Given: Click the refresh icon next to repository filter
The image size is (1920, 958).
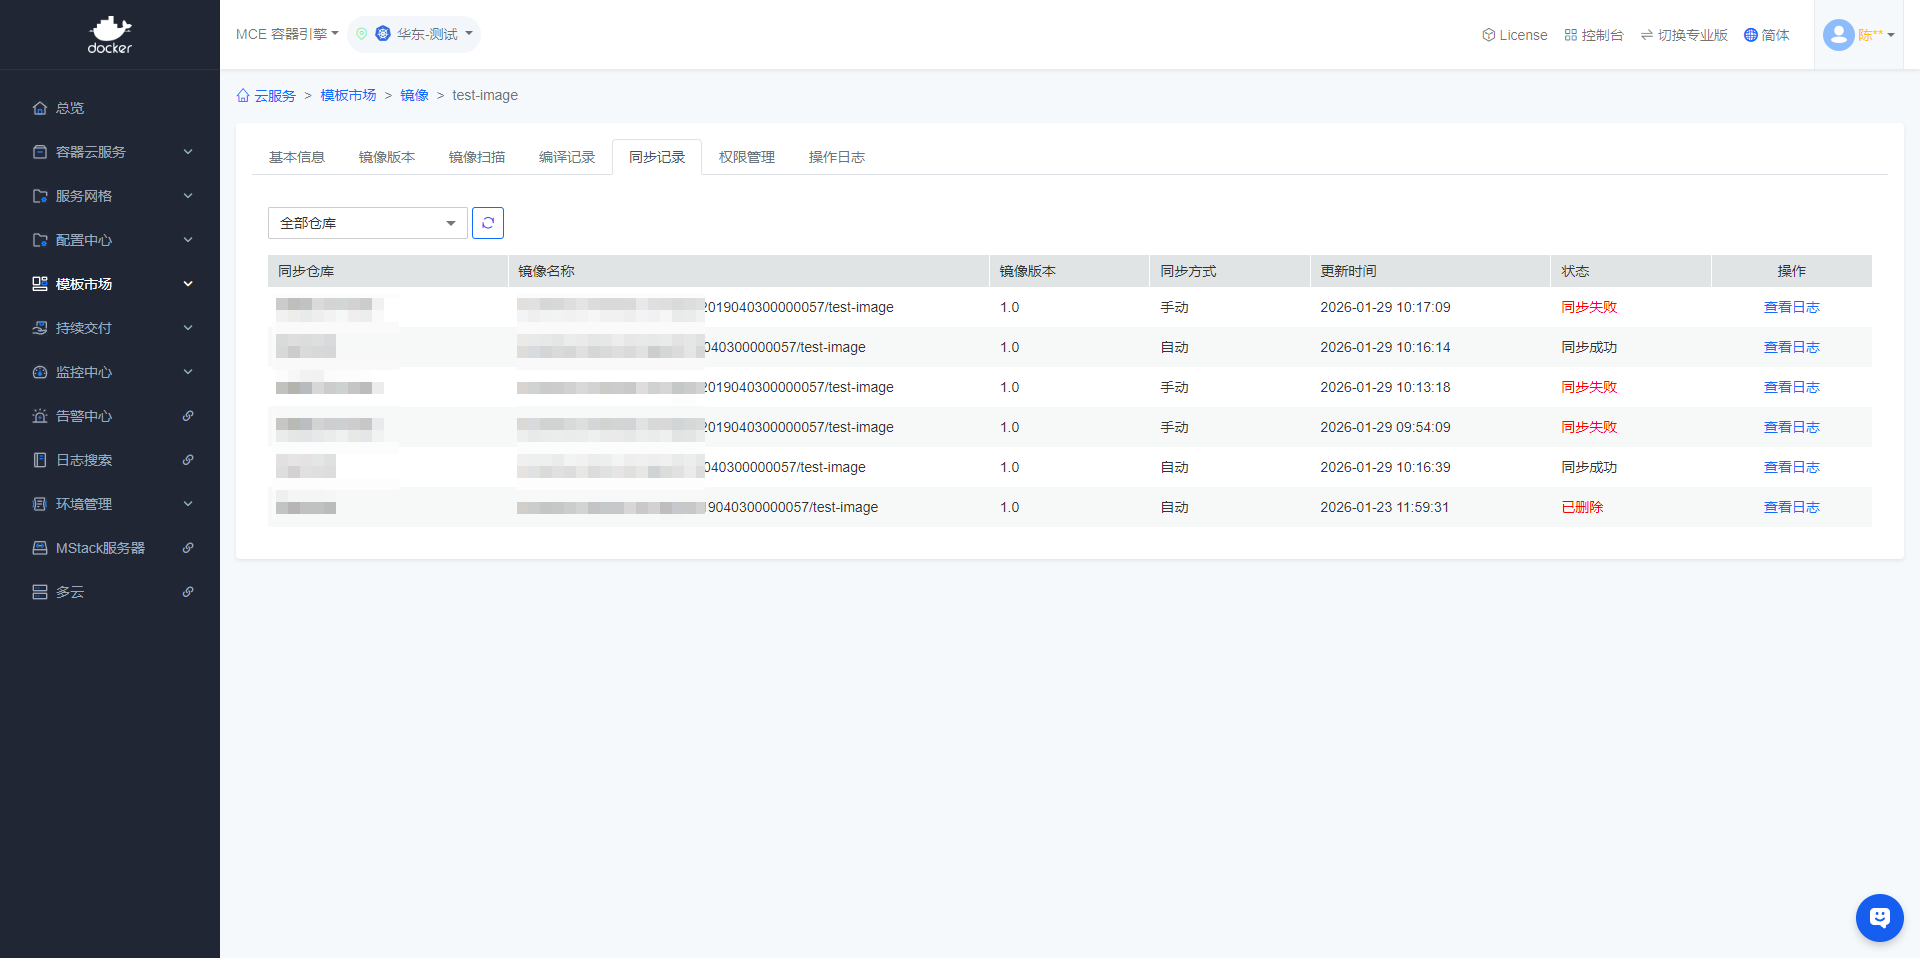Looking at the screenshot, I should pyautogui.click(x=488, y=223).
